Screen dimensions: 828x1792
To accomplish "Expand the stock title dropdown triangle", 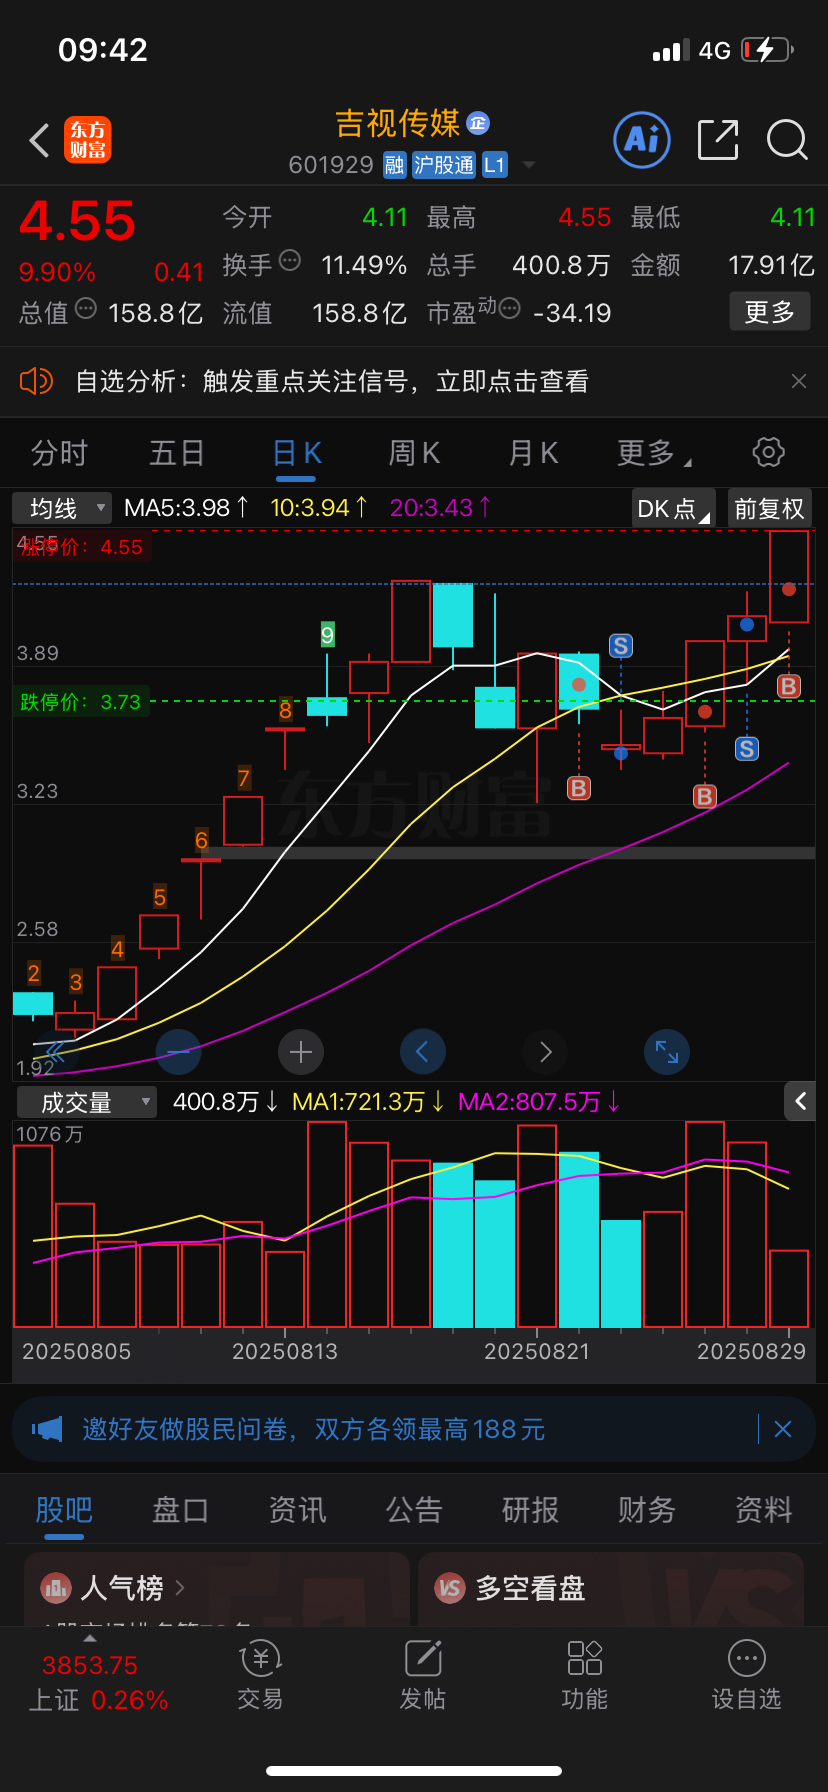I will pos(529,165).
